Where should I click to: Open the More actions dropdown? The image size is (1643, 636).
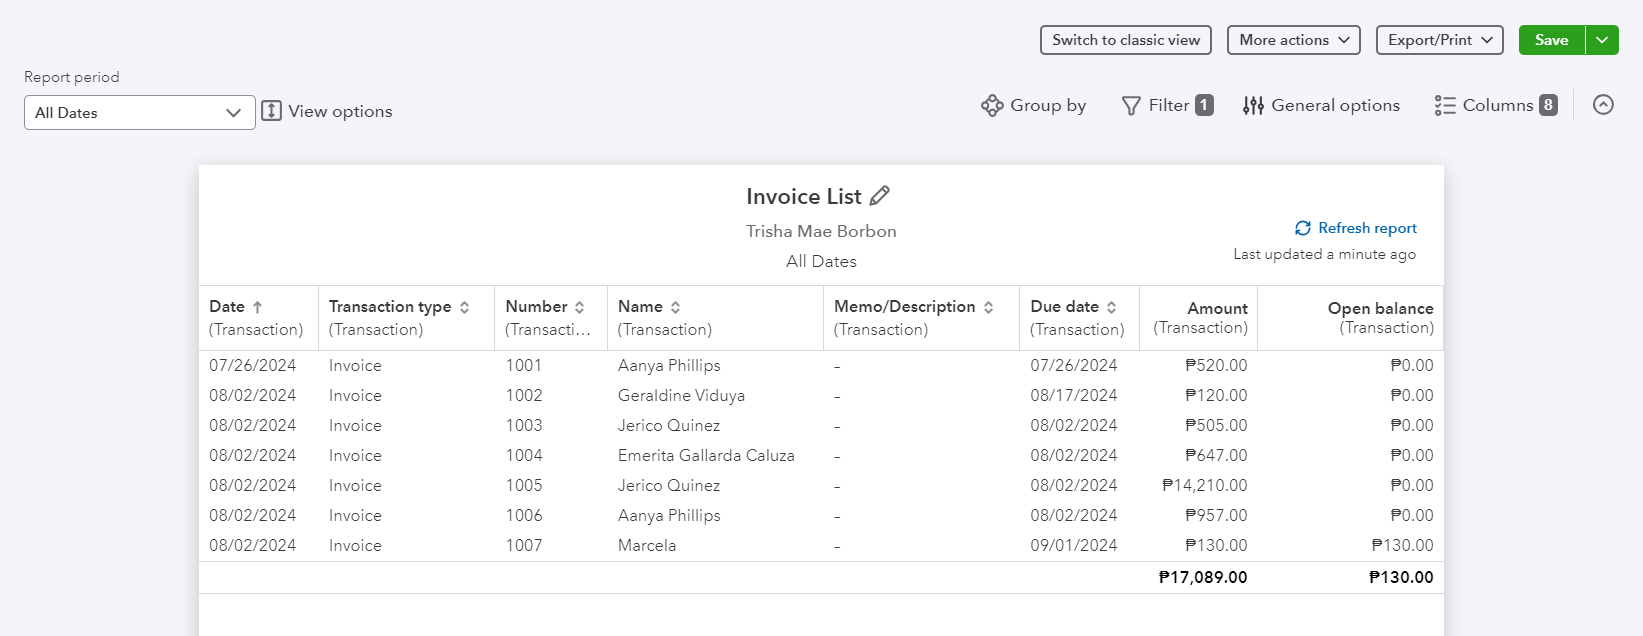(x=1293, y=40)
